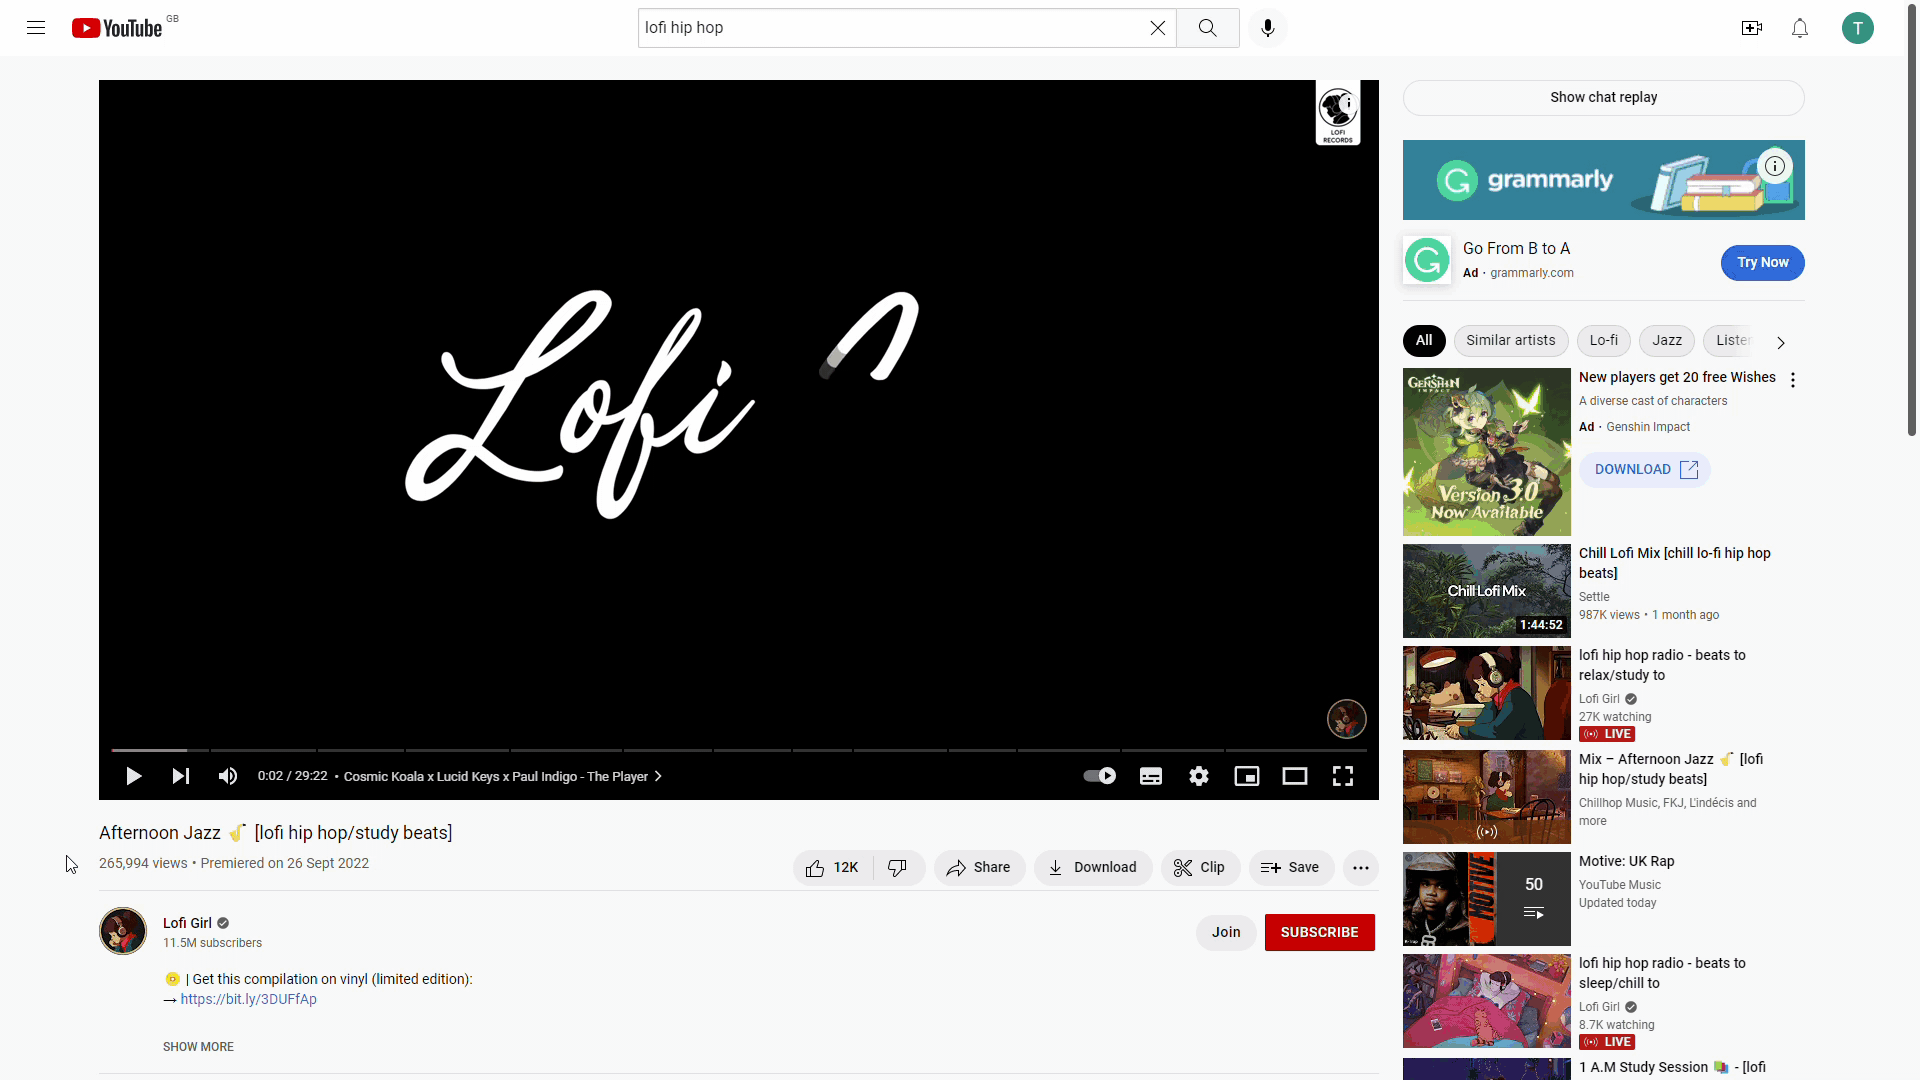Open lofi hip hop radio sleep/chill title
Screen dimensions: 1920x1080
click(1662, 973)
